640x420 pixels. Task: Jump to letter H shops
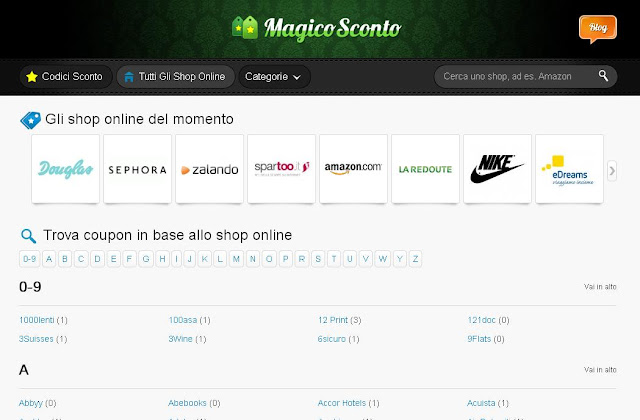162,259
